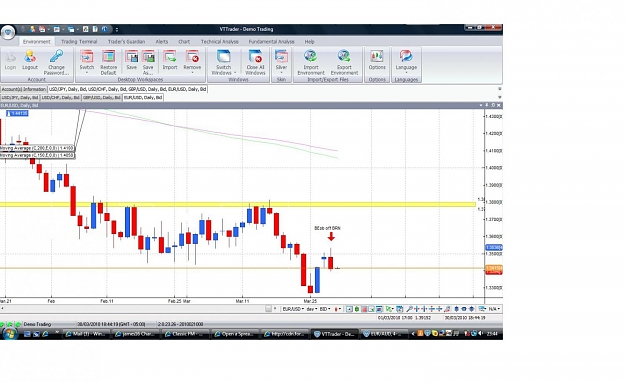Viewport: 625px width, 382px height.
Task: Switch to the Fundamental Analysis ribbon tab
Action: click(x=271, y=41)
